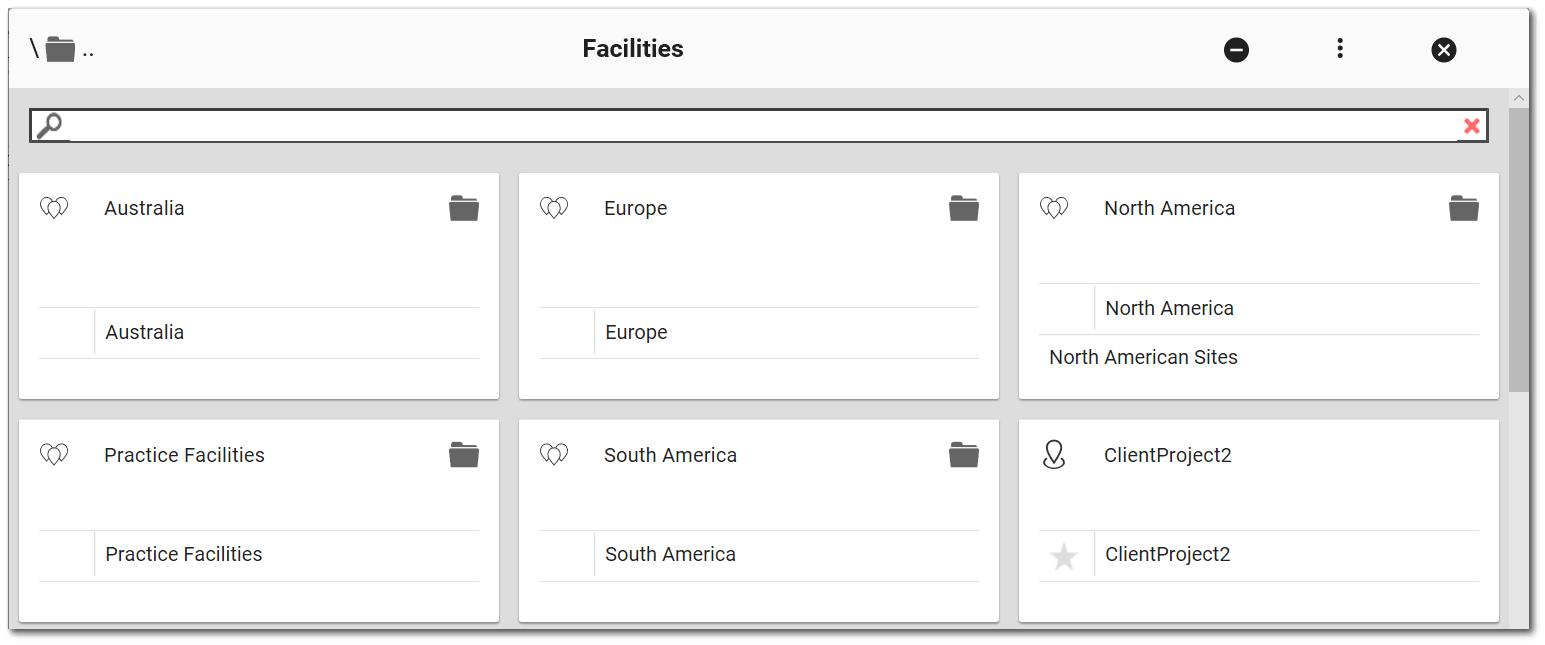Click the search magnifier icon
Image resolution: width=1545 pixels, height=645 pixels.
(x=49, y=124)
